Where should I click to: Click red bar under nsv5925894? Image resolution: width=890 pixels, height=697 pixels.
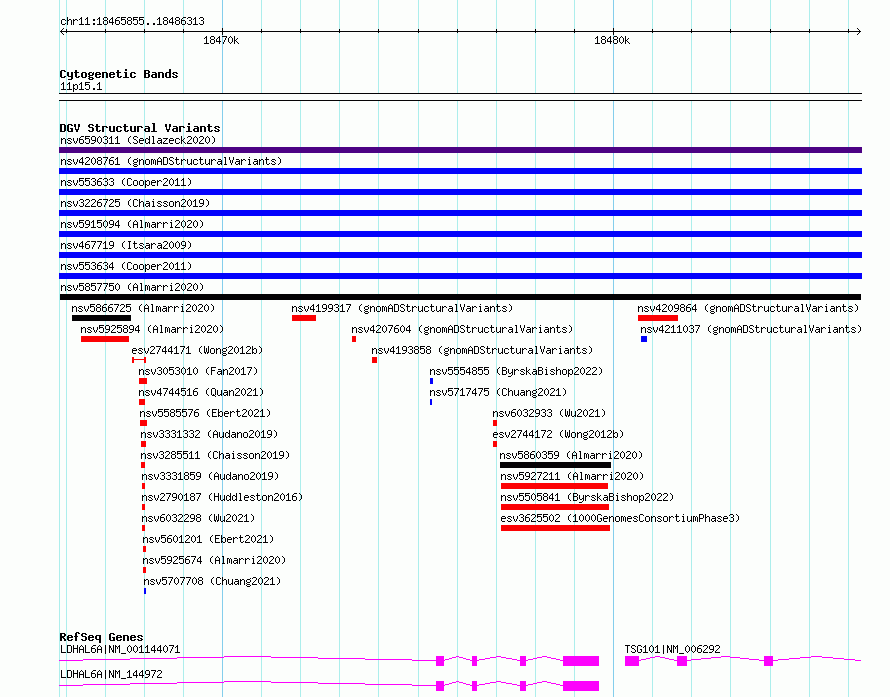coord(105,339)
